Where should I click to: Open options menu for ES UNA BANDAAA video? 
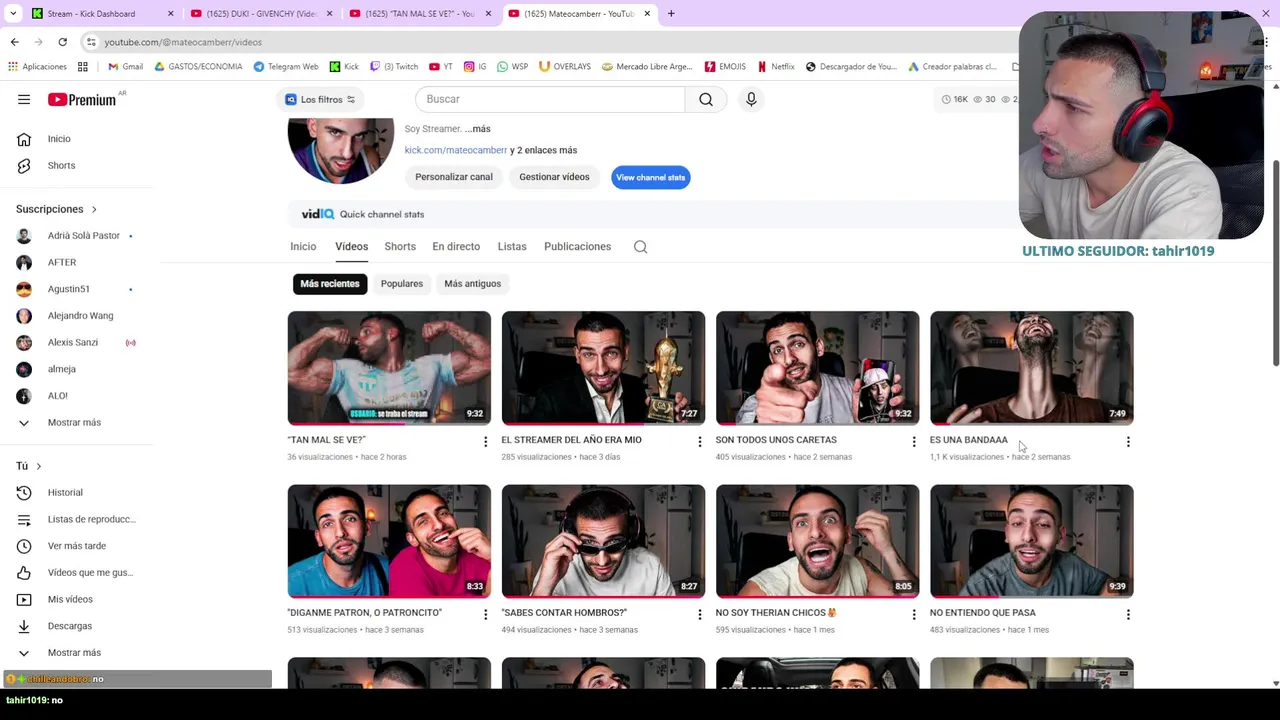pyautogui.click(x=1128, y=441)
